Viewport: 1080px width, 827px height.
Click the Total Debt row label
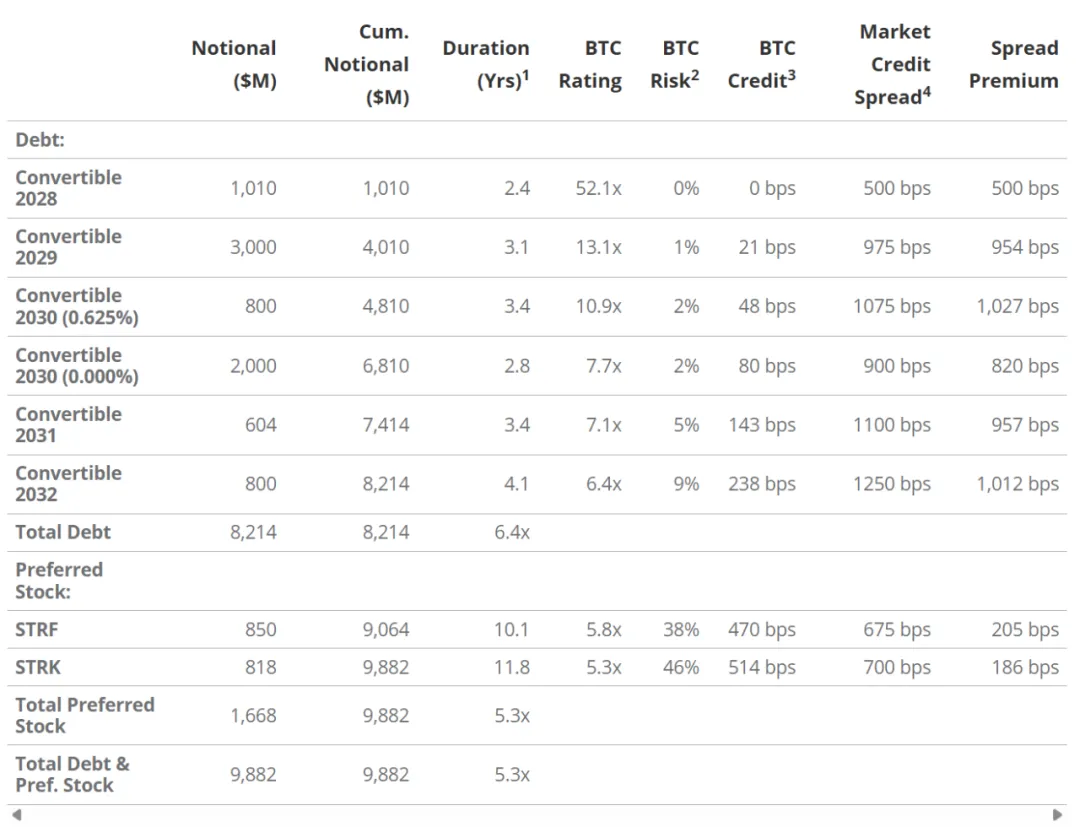[x=63, y=532]
